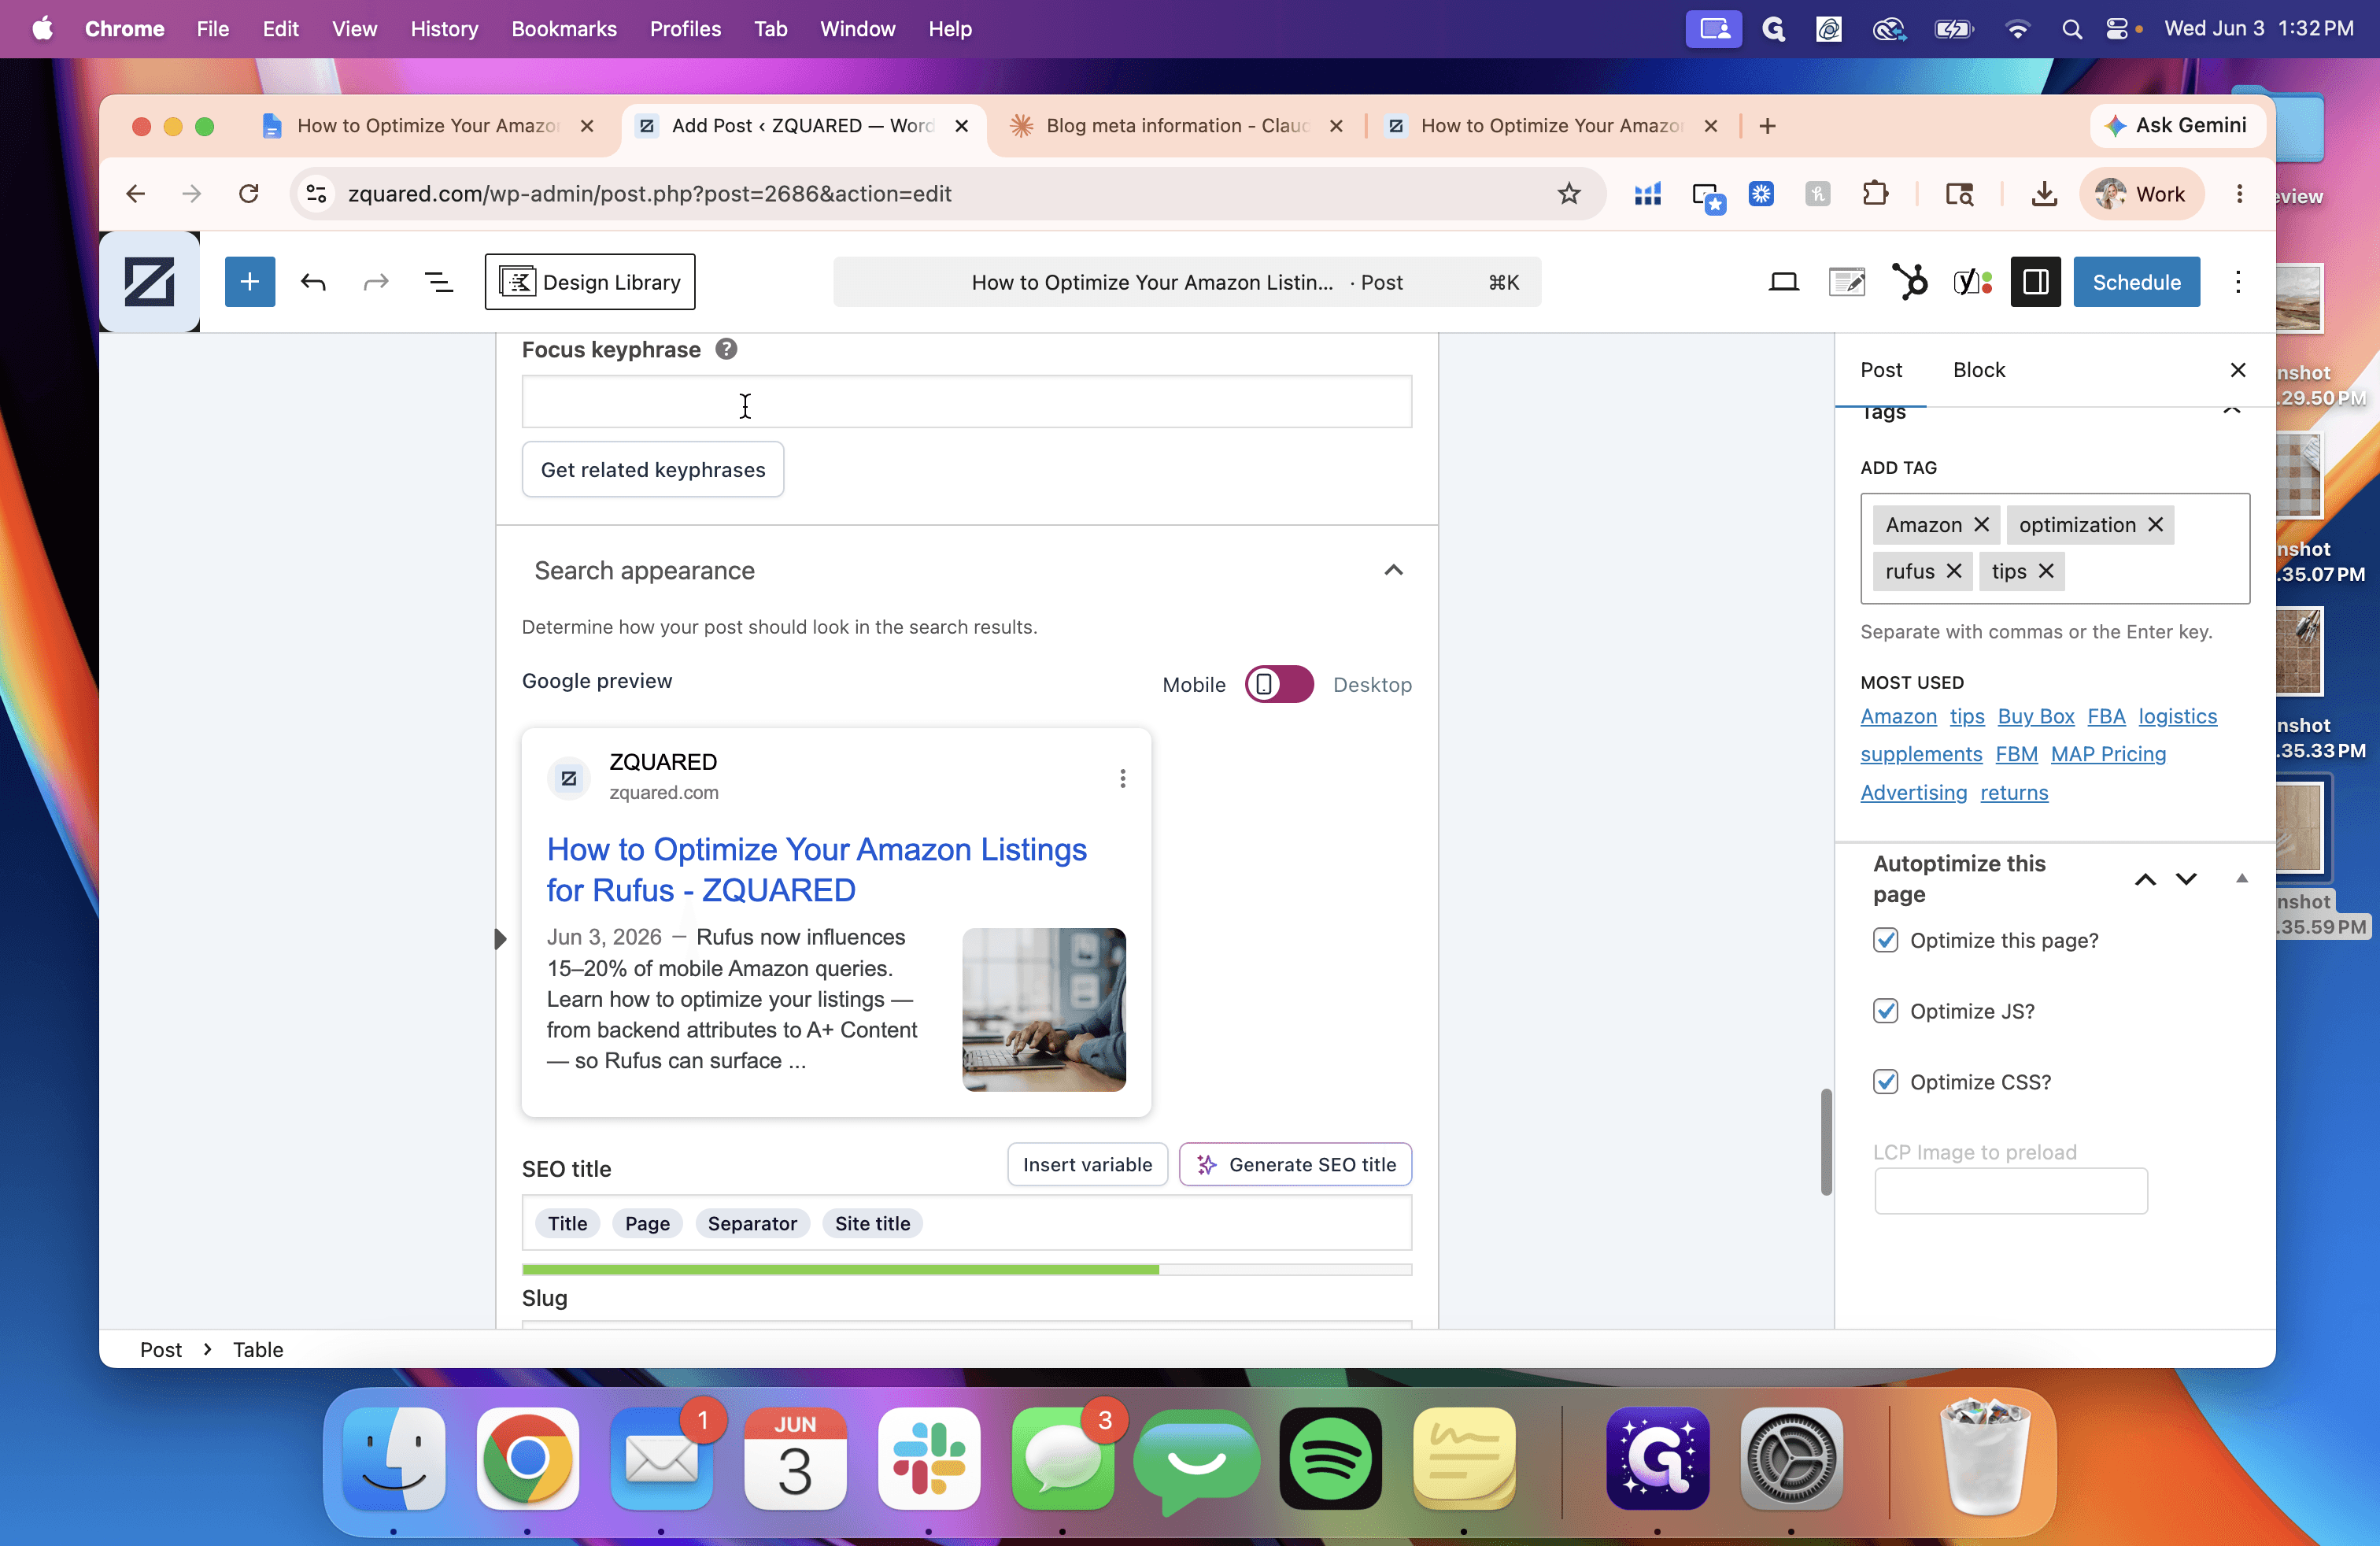Viewport: 2380px width, 1546px height.
Task: Bookmark this page with star icon
Action: click(x=1568, y=193)
